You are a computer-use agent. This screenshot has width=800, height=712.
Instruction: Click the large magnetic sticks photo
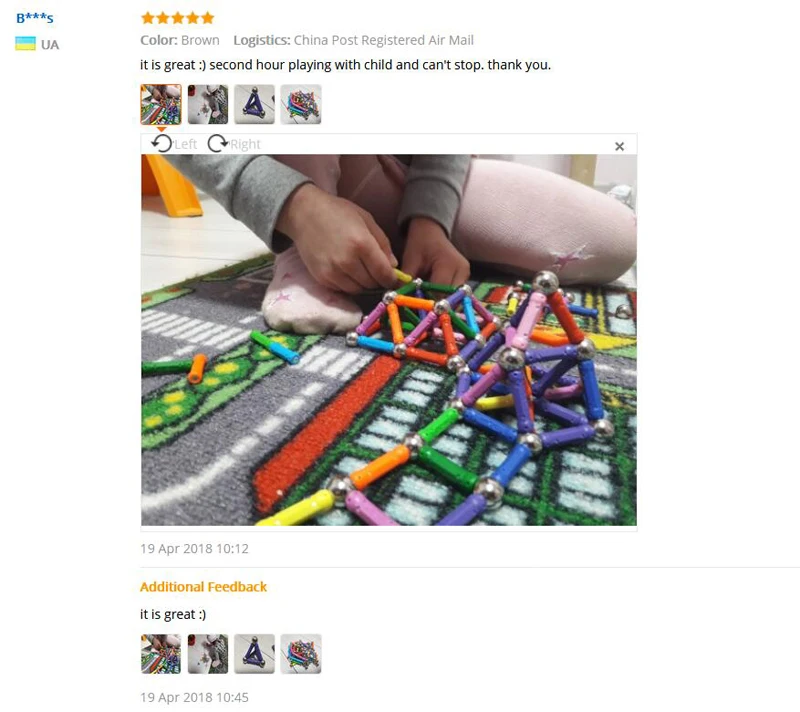389,340
